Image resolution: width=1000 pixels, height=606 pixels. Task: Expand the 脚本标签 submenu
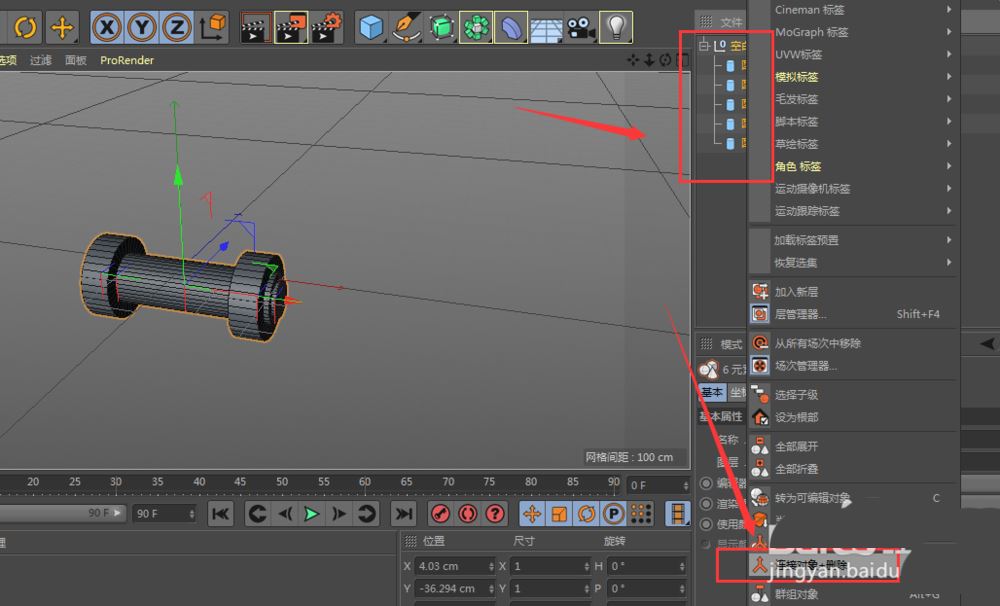855,121
